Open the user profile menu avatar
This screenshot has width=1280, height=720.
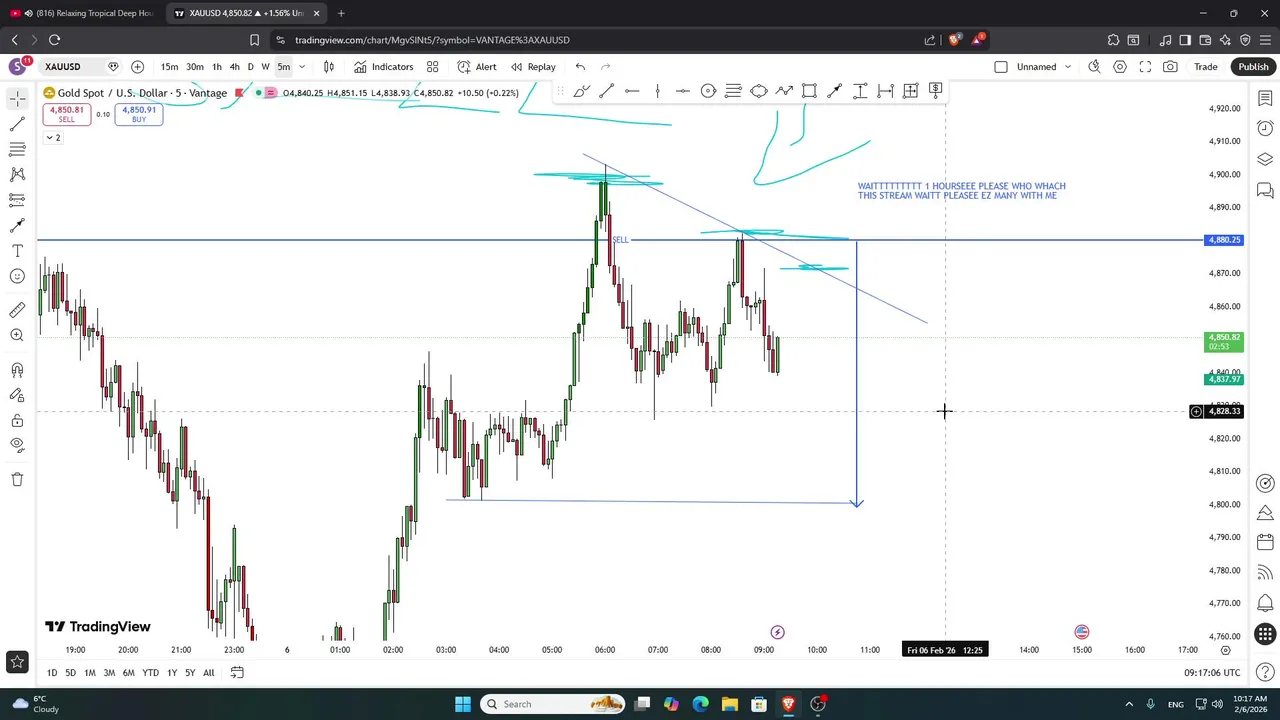tap(17, 67)
